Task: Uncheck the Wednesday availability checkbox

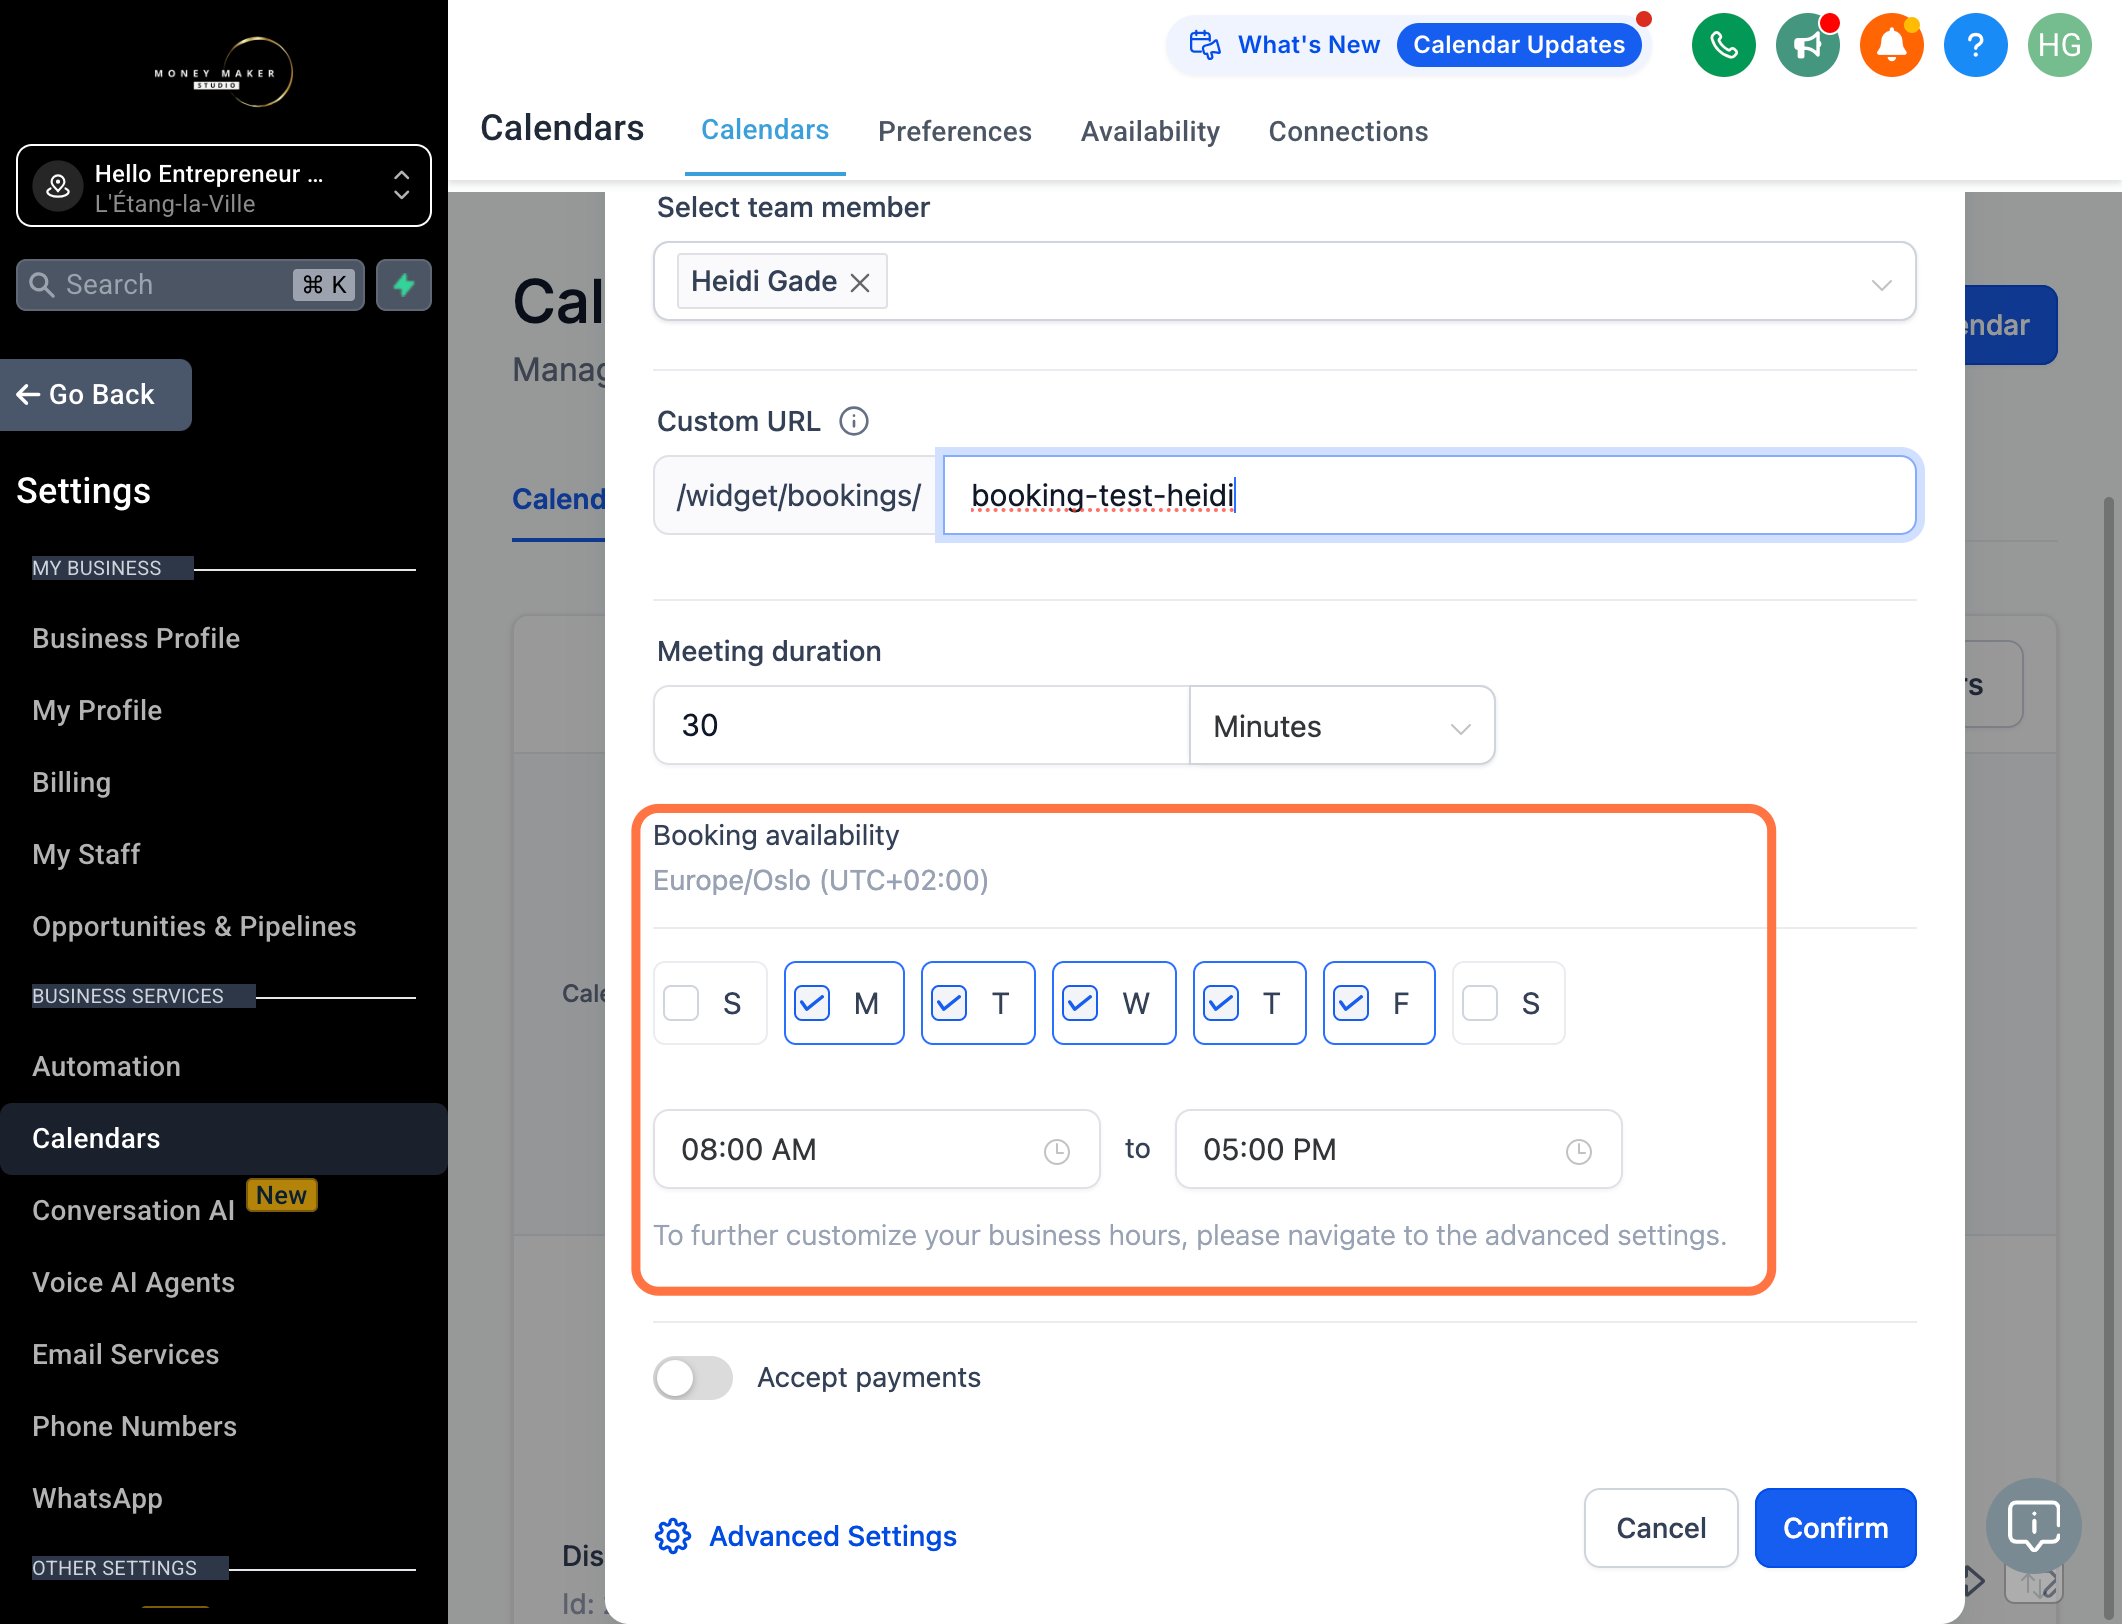Action: click(1080, 1003)
